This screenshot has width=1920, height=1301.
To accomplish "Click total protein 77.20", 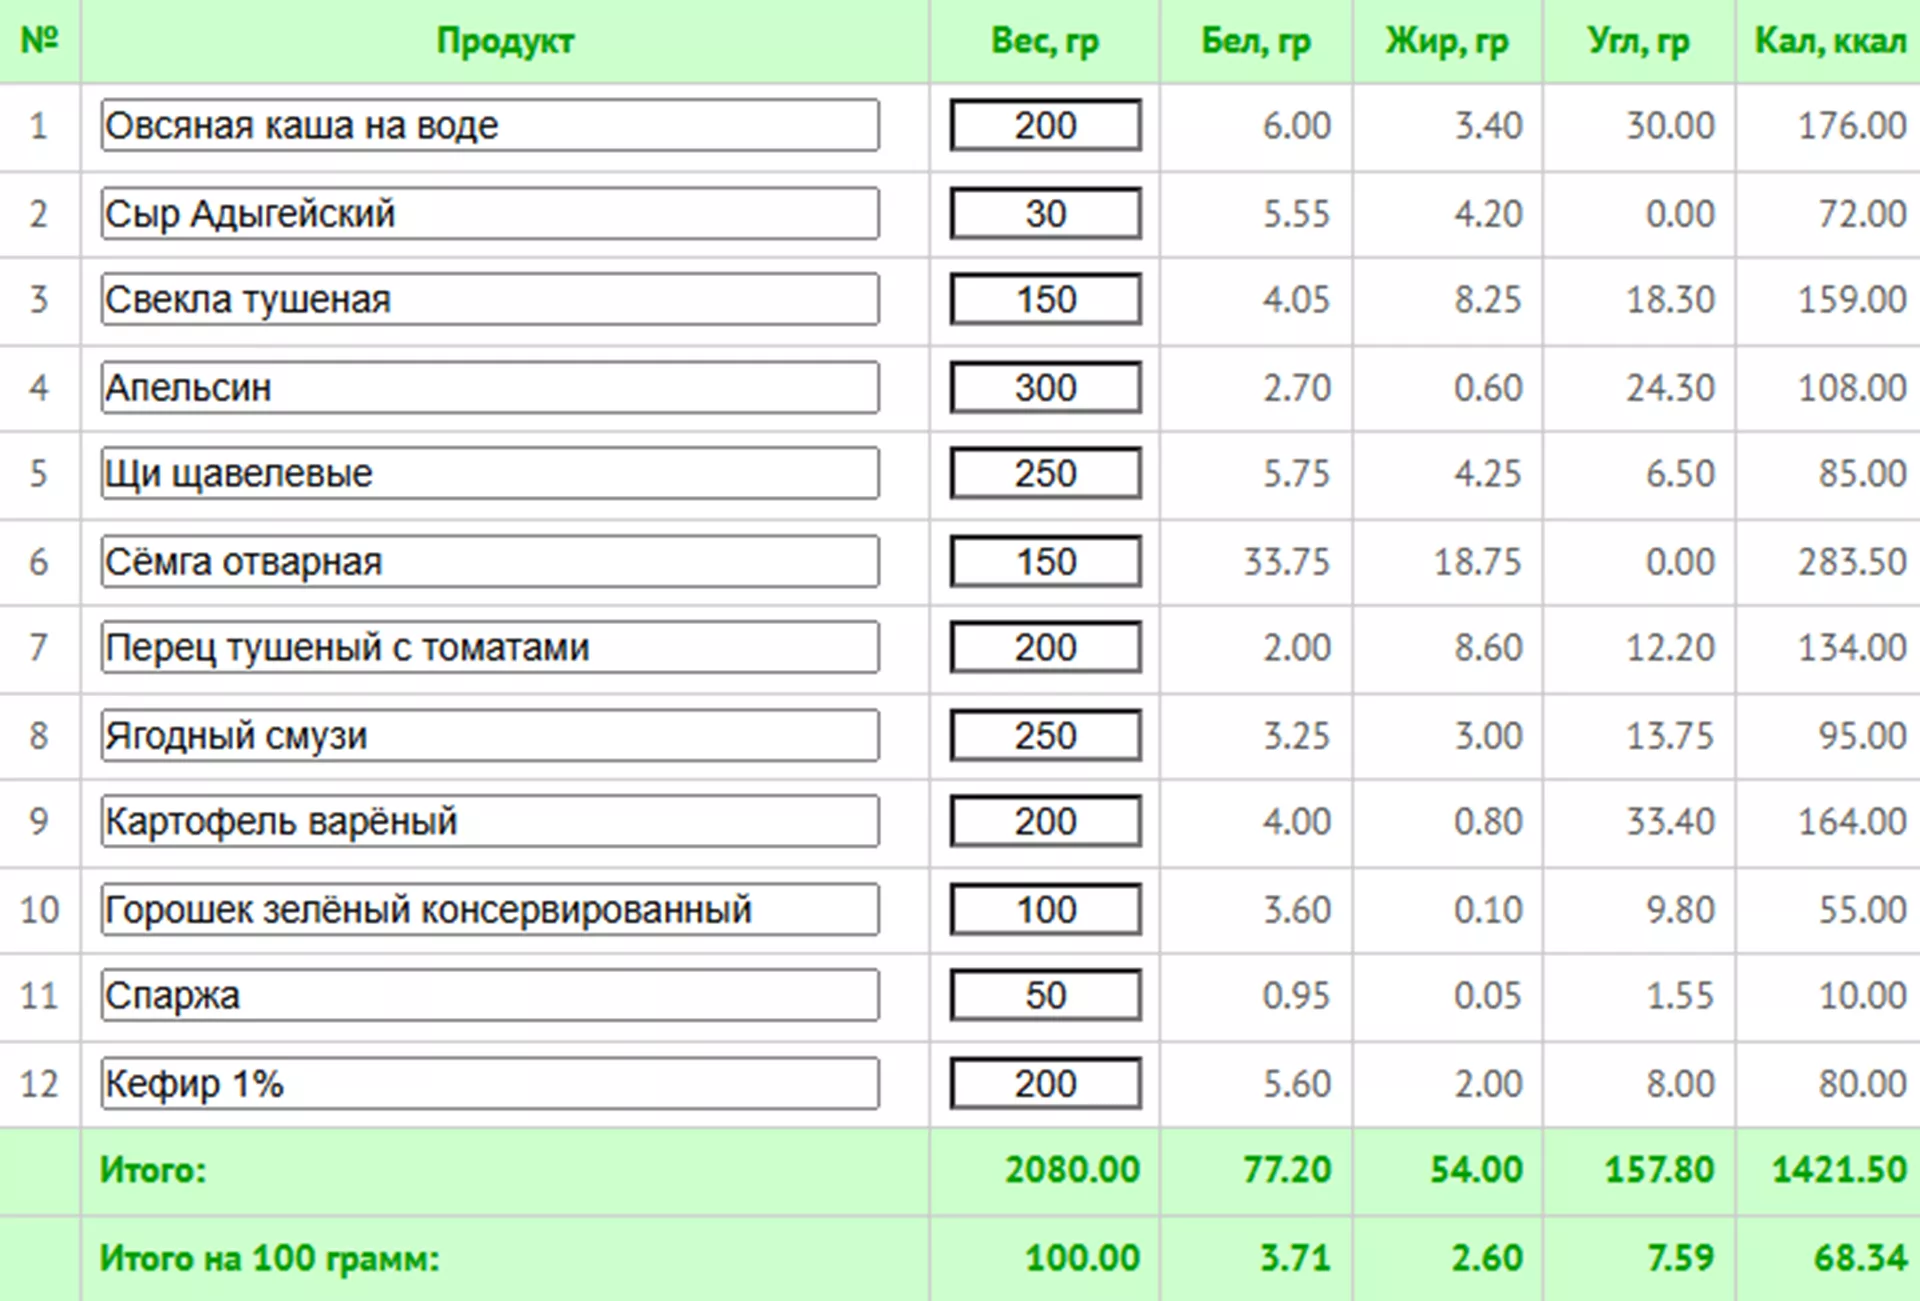I will coord(1286,1170).
